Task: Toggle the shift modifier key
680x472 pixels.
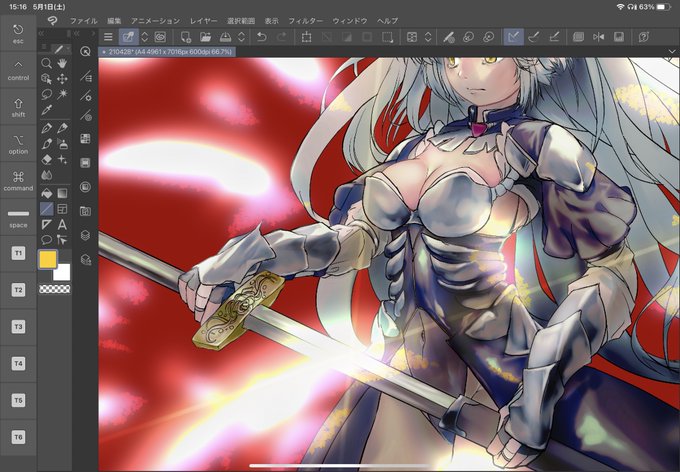Action: 18,108
